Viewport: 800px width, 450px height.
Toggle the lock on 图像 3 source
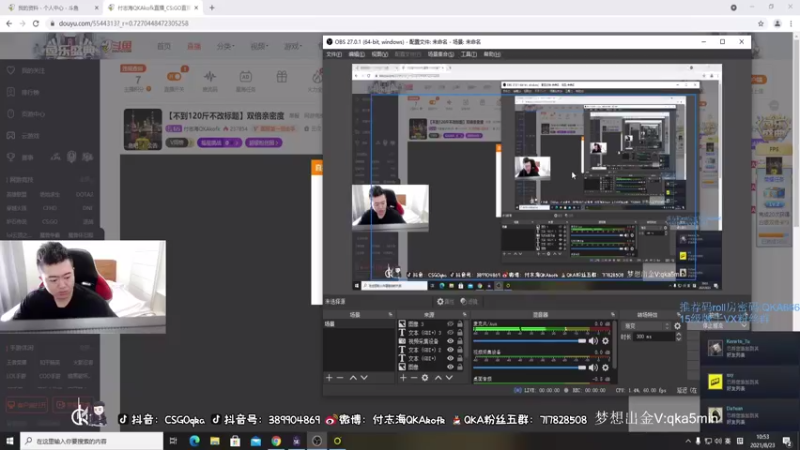click(x=460, y=324)
